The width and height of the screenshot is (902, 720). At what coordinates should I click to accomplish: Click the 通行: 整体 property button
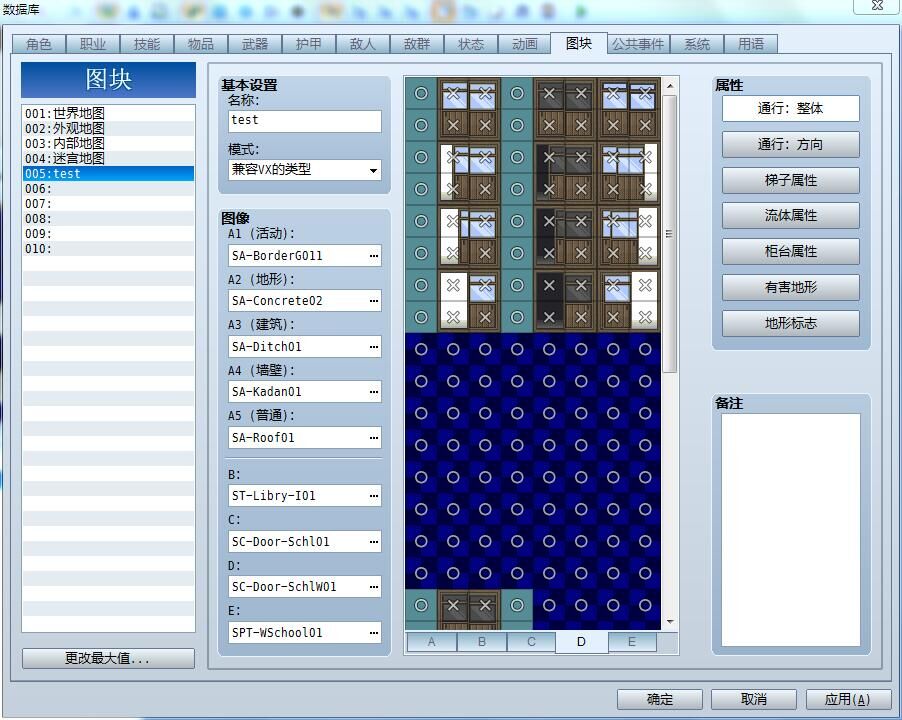790,109
